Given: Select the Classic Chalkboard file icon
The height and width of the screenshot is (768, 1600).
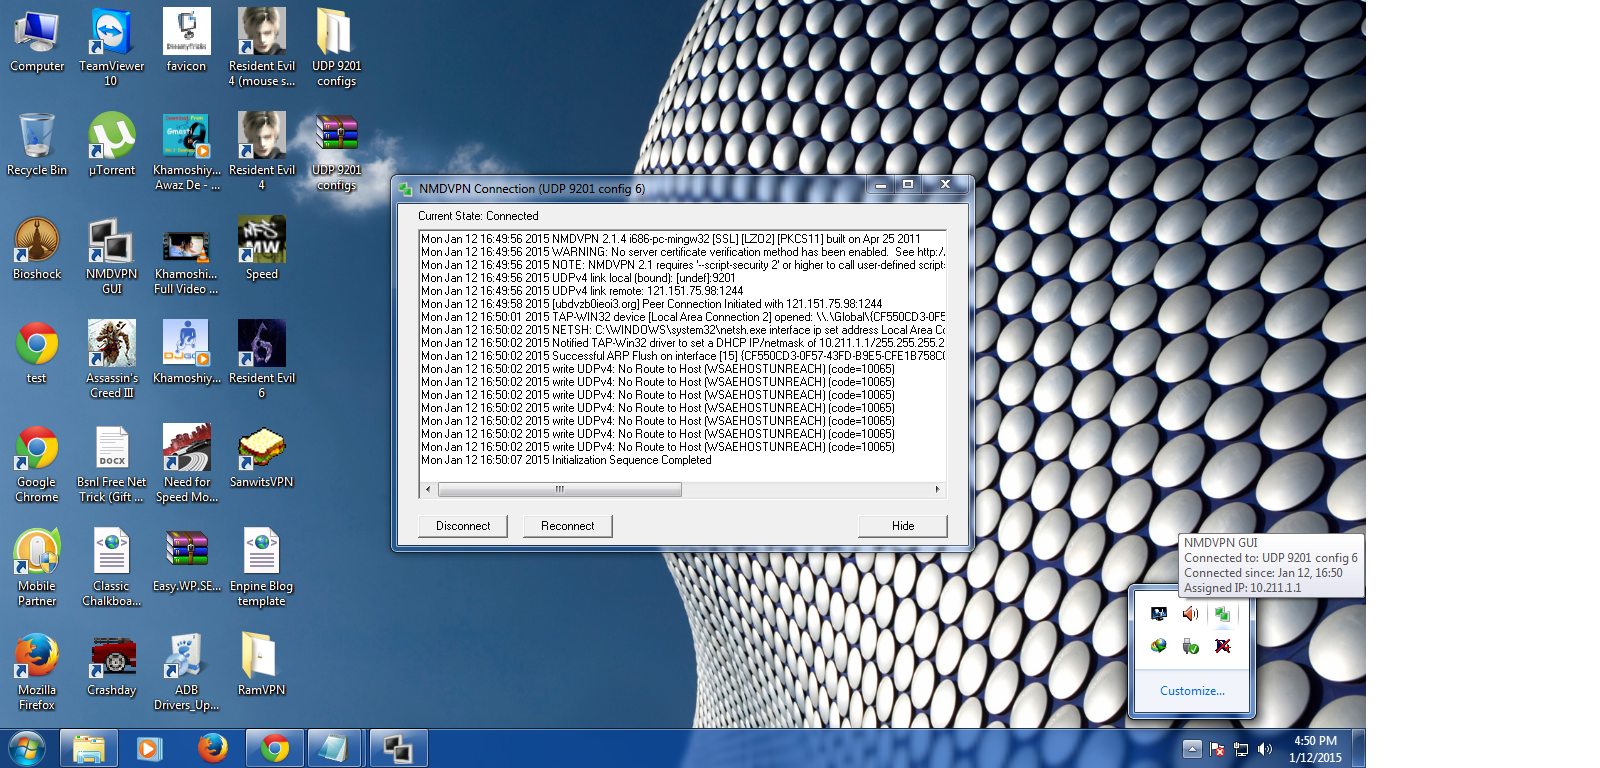Looking at the screenshot, I should [x=111, y=567].
